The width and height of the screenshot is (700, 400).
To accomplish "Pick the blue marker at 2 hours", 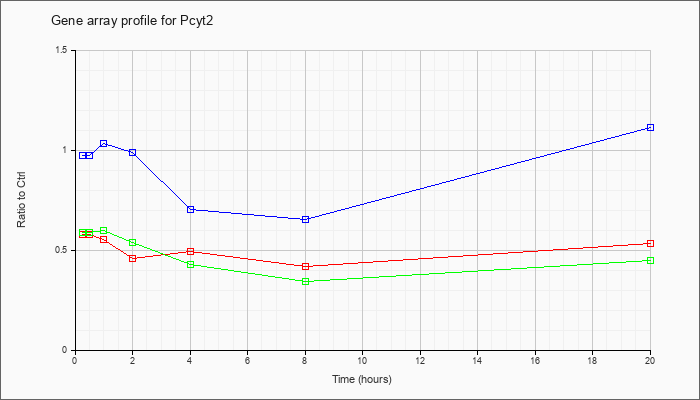I will tap(132, 153).
